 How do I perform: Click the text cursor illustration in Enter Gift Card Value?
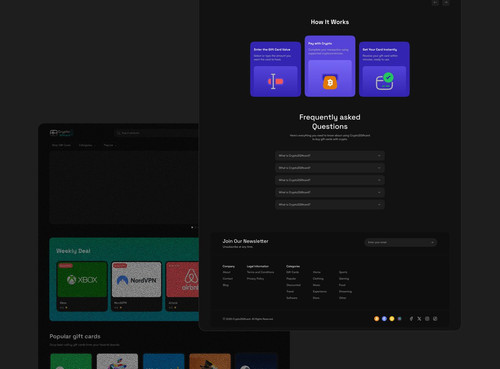tap(275, 81)
